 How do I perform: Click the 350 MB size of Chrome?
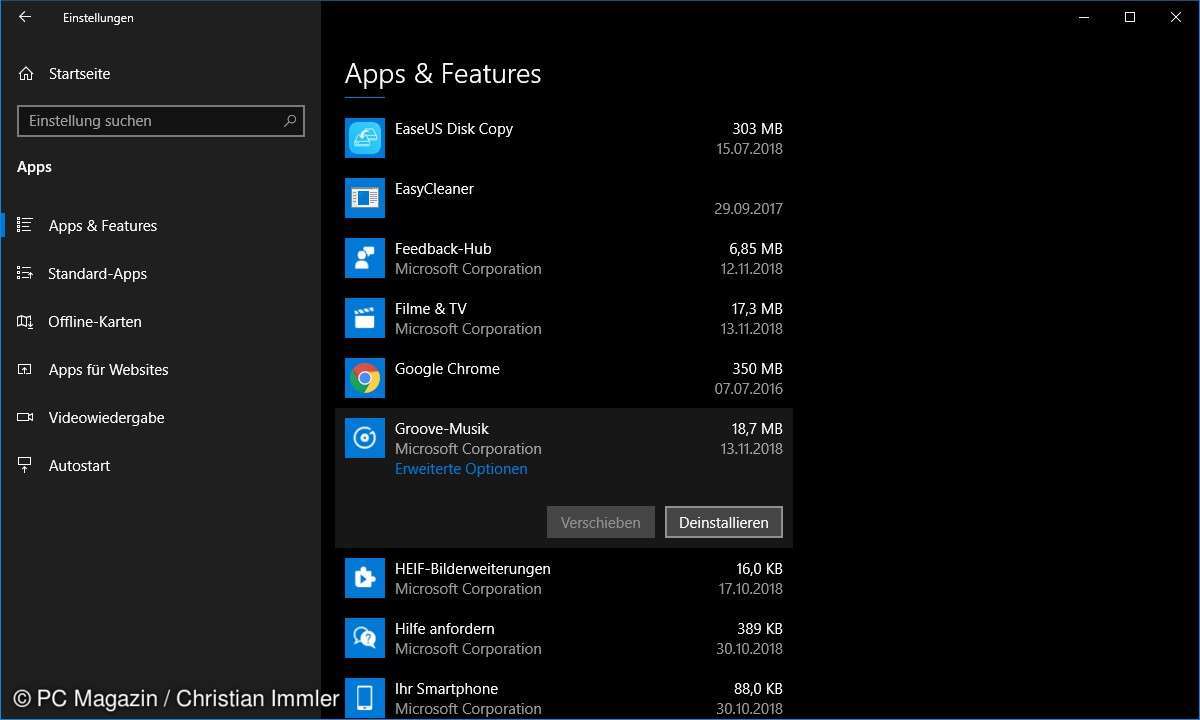click(x=757, y=368)
